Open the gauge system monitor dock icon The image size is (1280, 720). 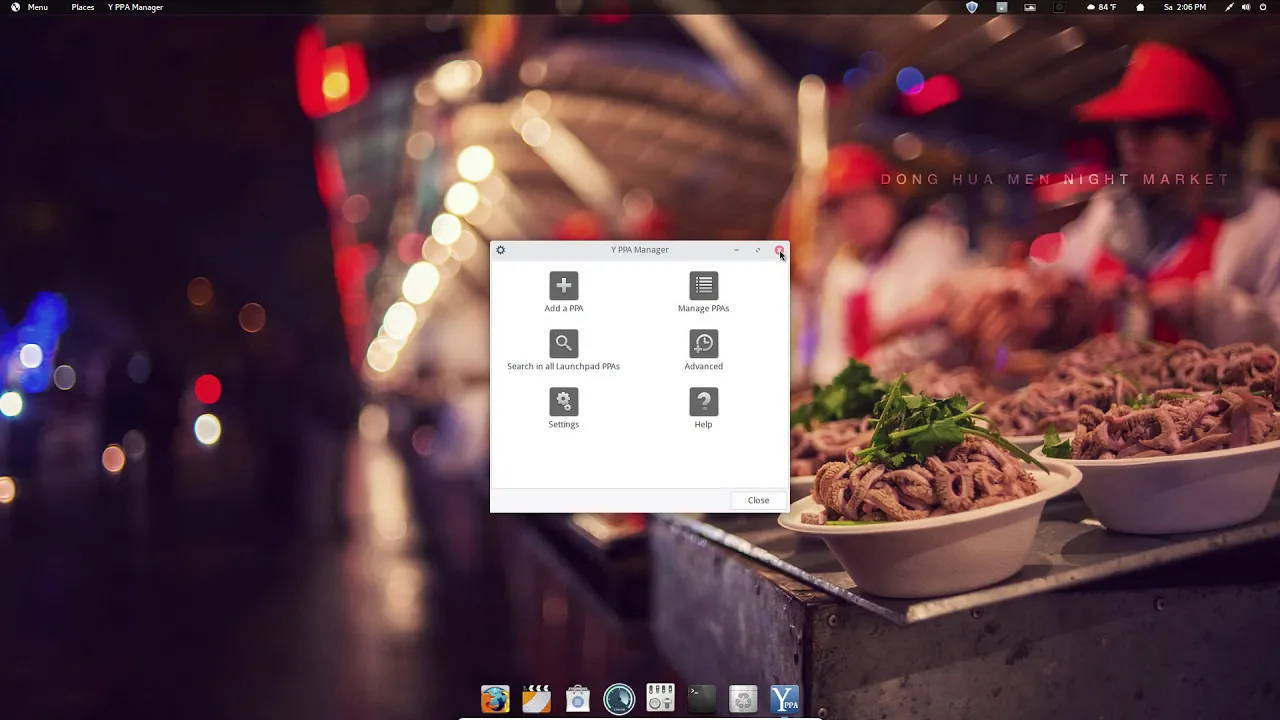click(619, 698)
